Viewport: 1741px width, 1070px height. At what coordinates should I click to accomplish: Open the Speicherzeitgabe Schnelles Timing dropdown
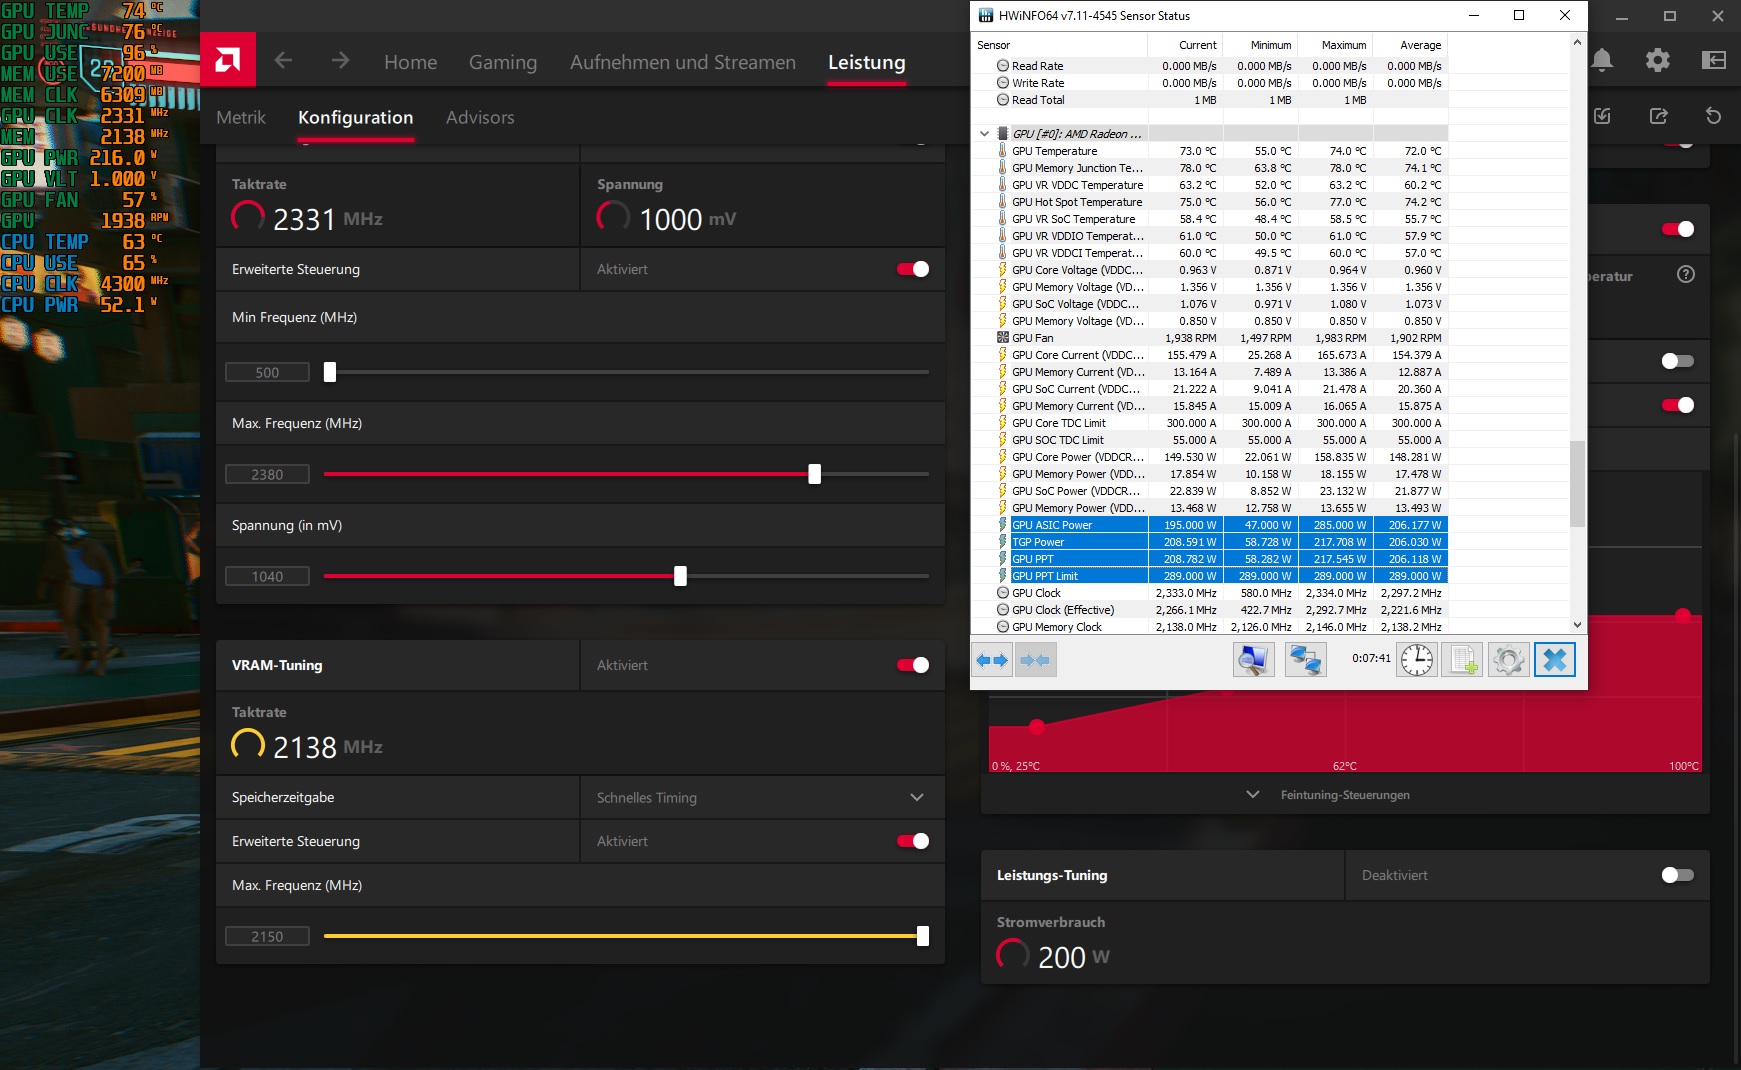762,798
